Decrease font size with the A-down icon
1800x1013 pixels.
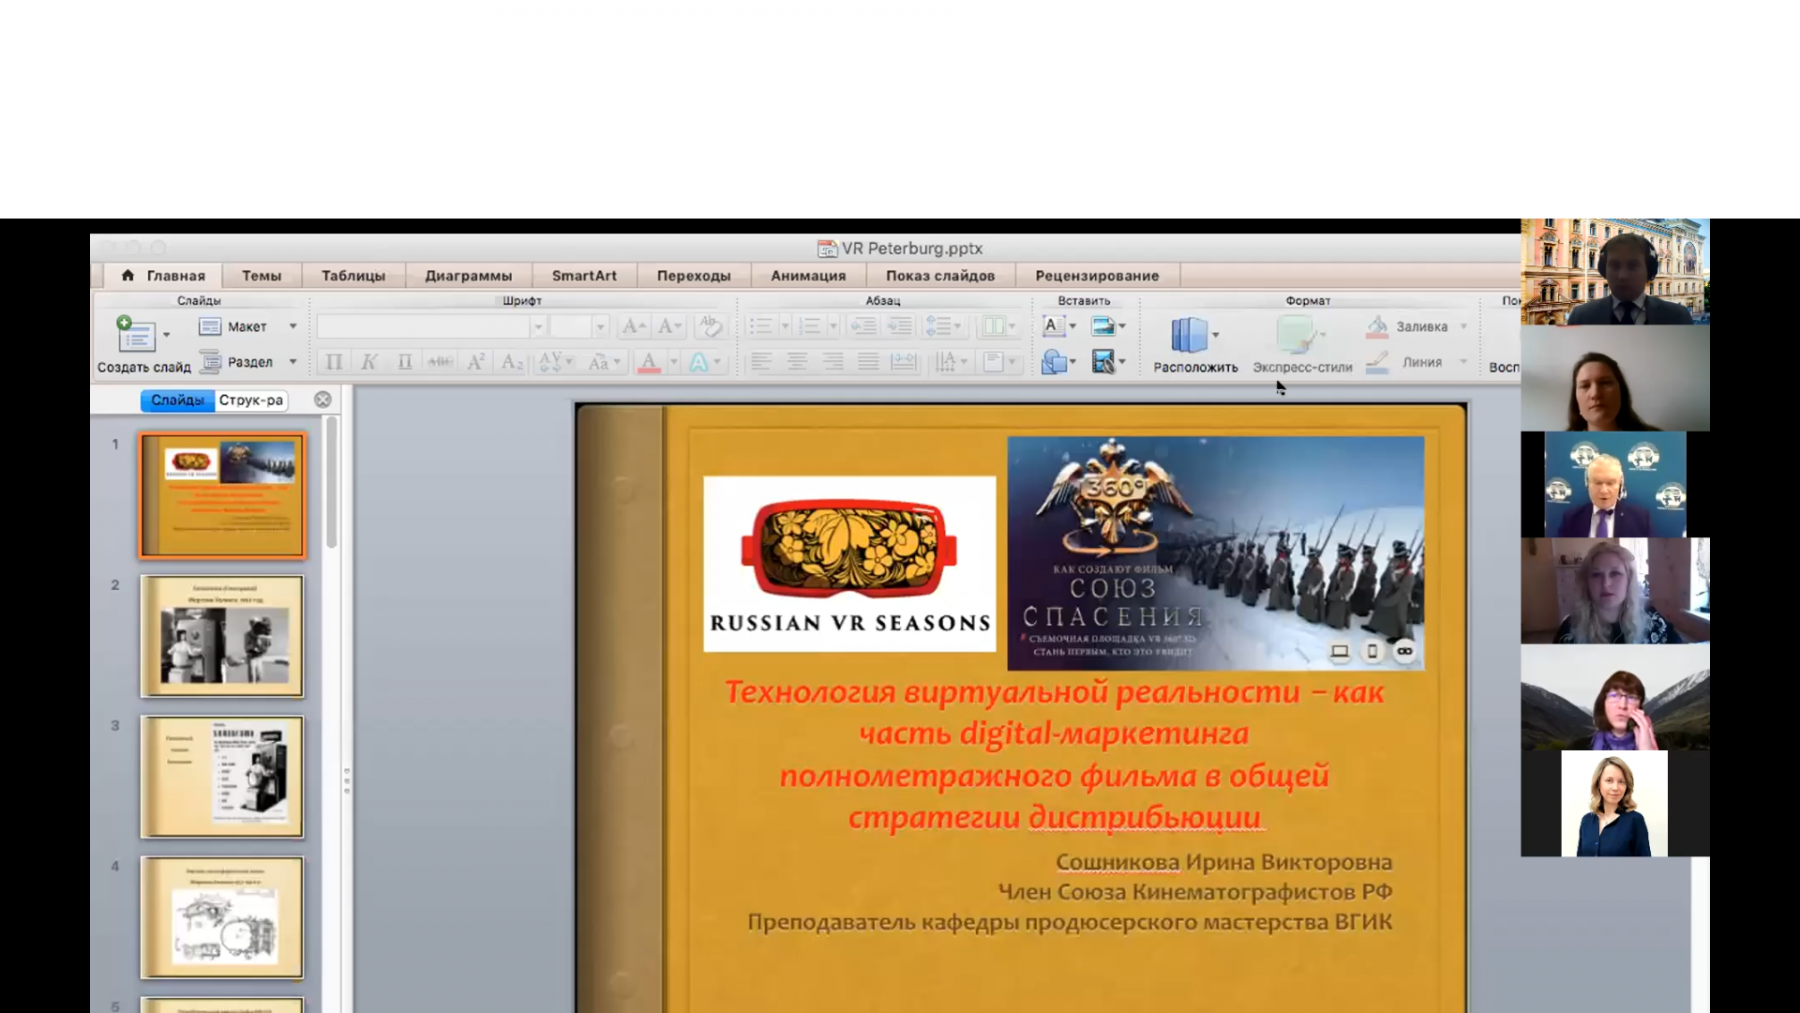click(669, 326)
